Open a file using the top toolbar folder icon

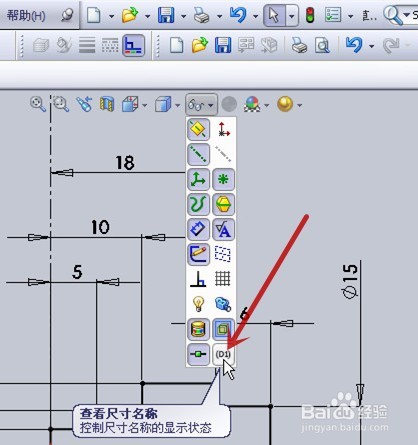tap(130, 15)
